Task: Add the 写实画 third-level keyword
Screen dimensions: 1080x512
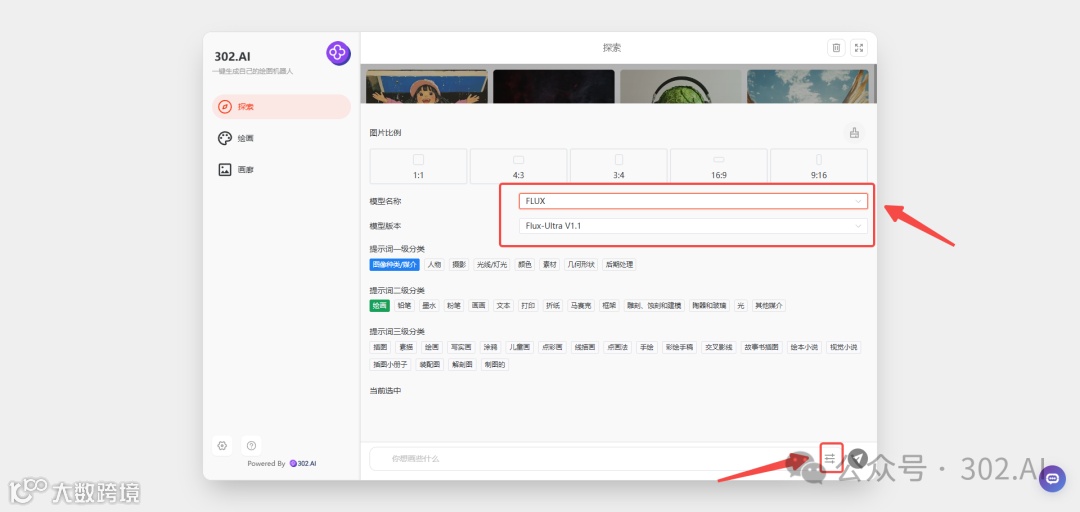Action: tap(459, 347)
